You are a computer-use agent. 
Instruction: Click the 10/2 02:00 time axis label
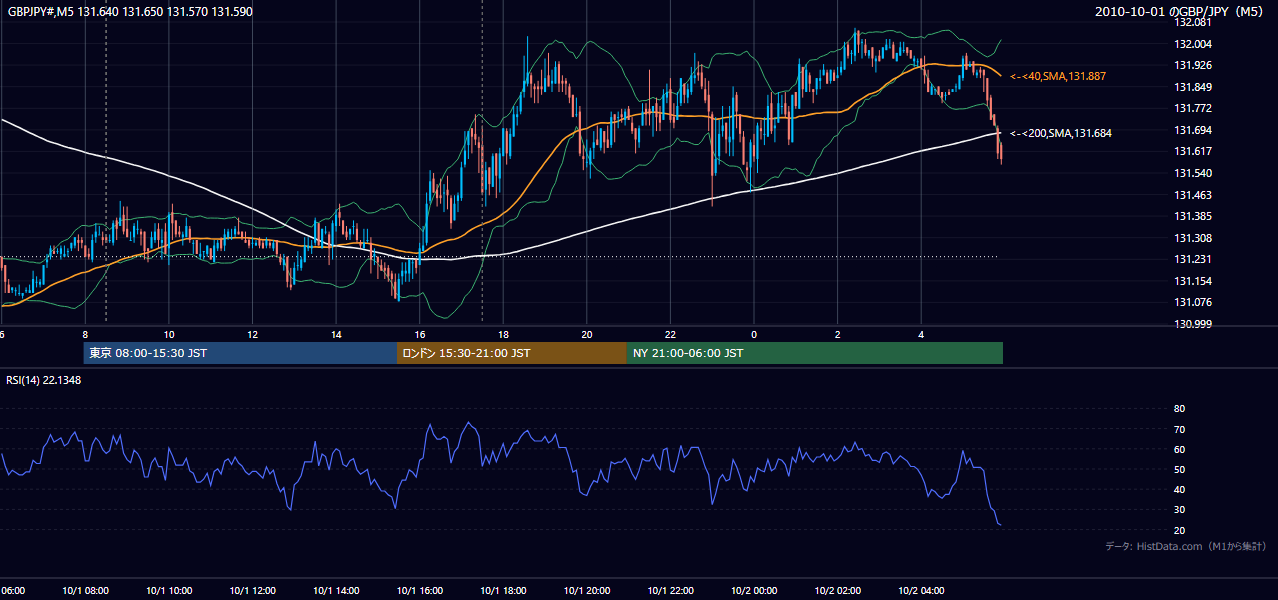pyautogui.click(x=837, y=590)
